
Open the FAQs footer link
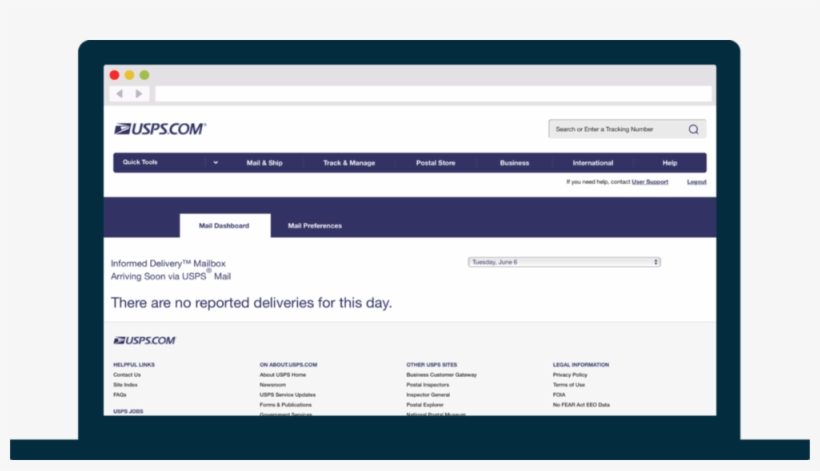(120, 395)
